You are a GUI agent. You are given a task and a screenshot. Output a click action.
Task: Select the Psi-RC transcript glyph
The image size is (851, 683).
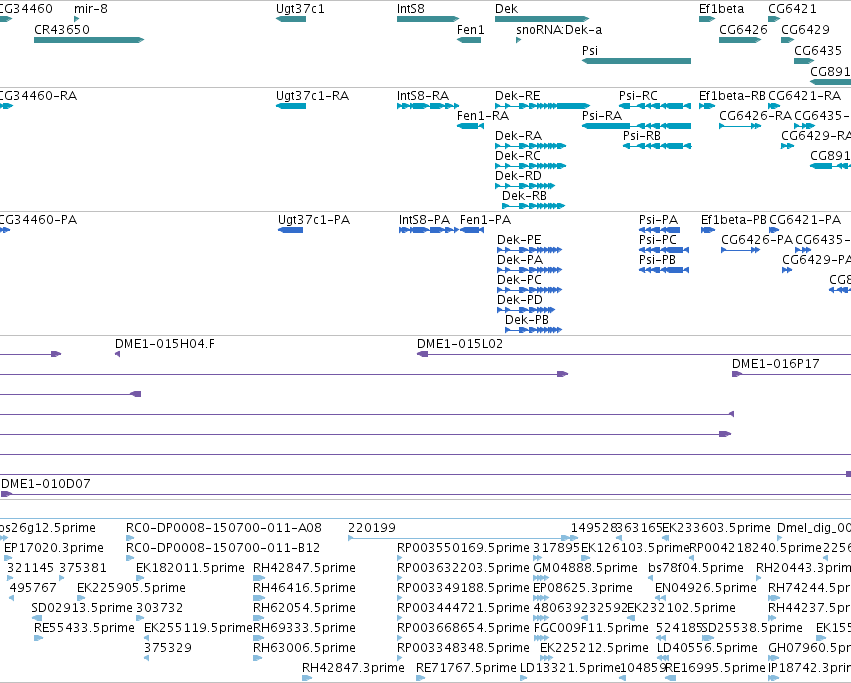point(655,106)
